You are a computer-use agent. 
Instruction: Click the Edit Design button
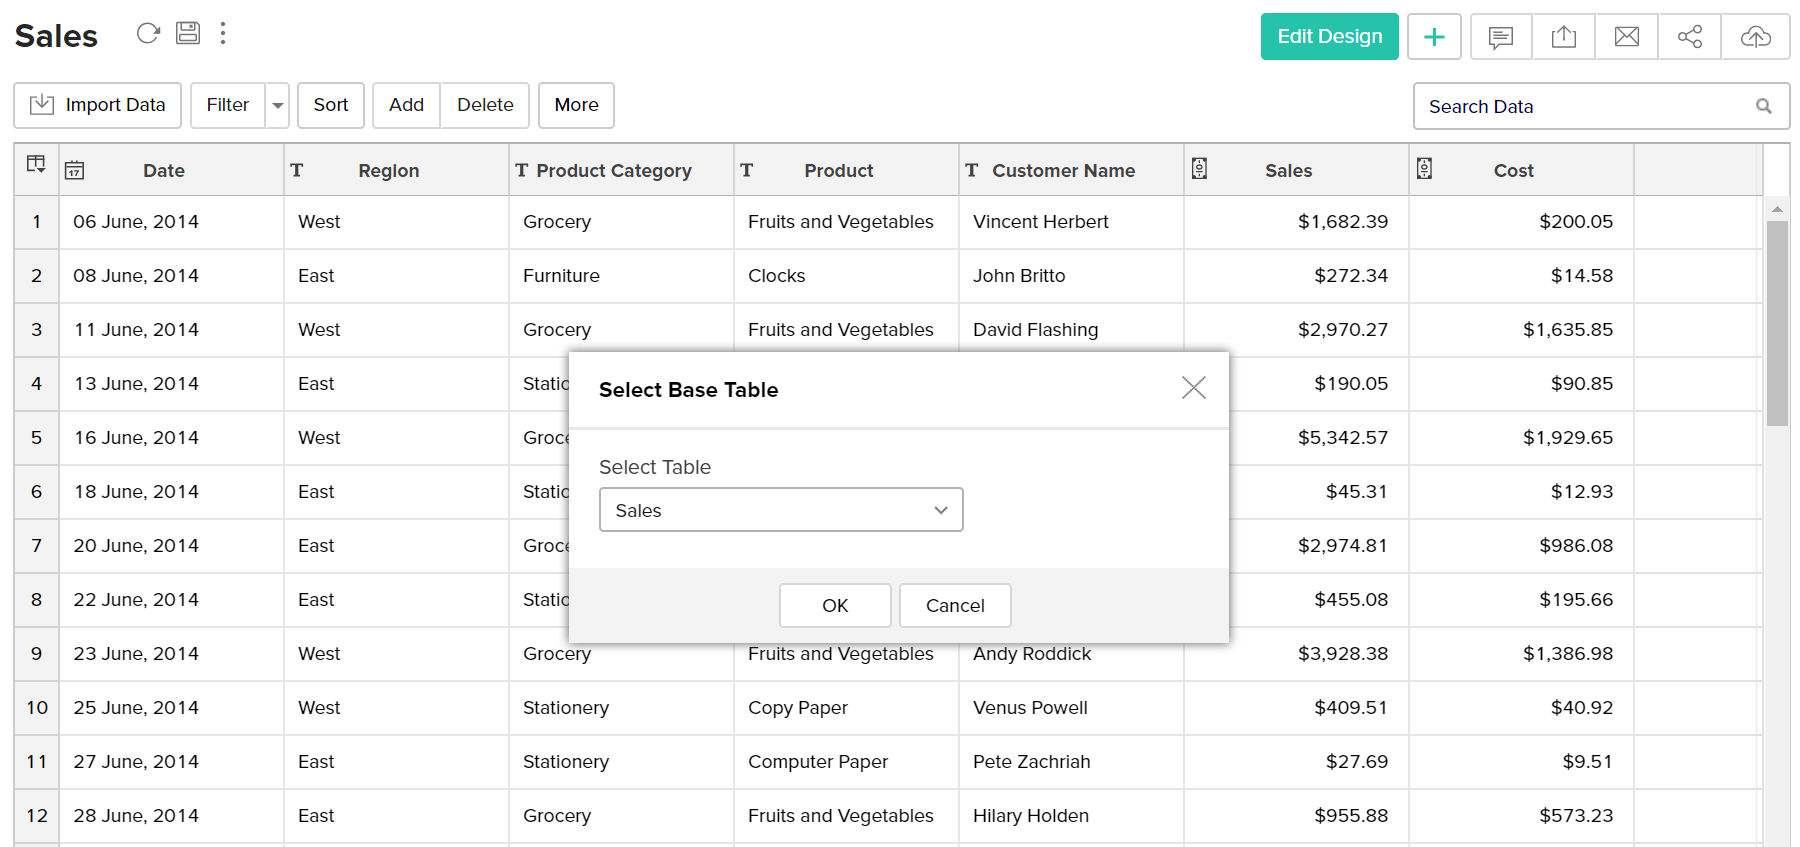click(x=1329, y=37)
